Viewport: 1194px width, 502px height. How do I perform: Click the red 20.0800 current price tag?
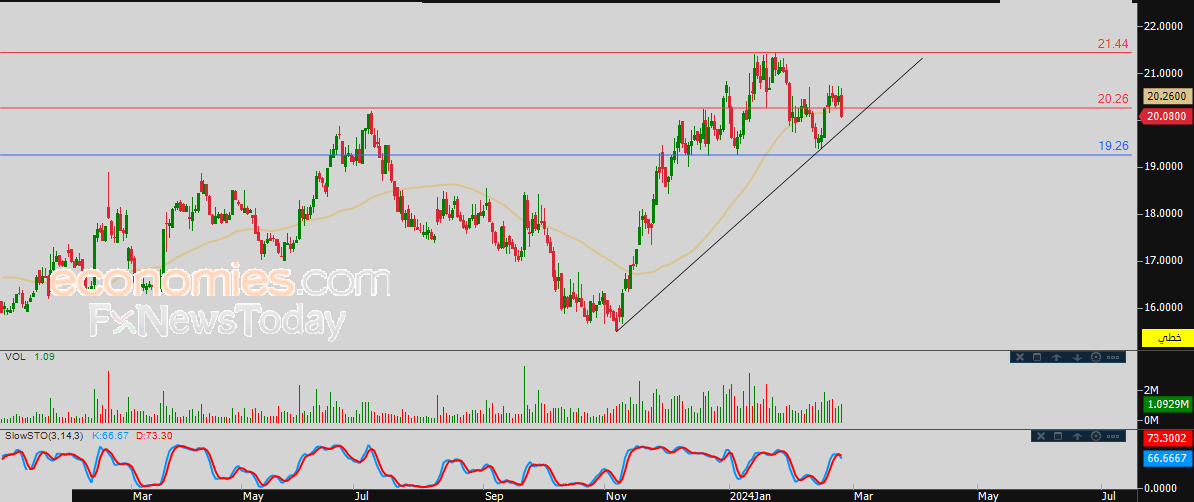click(1166, 117)
